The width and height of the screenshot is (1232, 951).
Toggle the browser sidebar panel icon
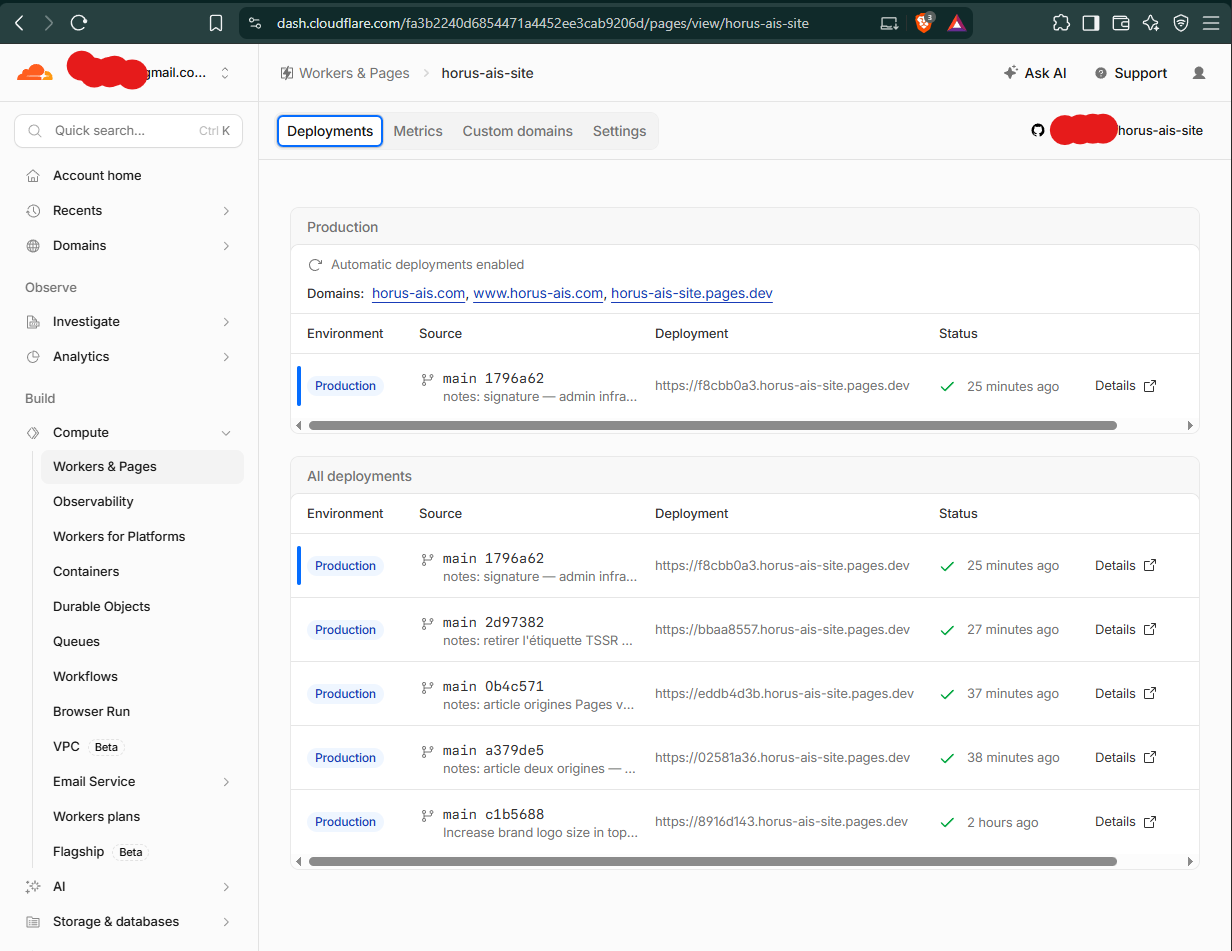coord(1091,23)
